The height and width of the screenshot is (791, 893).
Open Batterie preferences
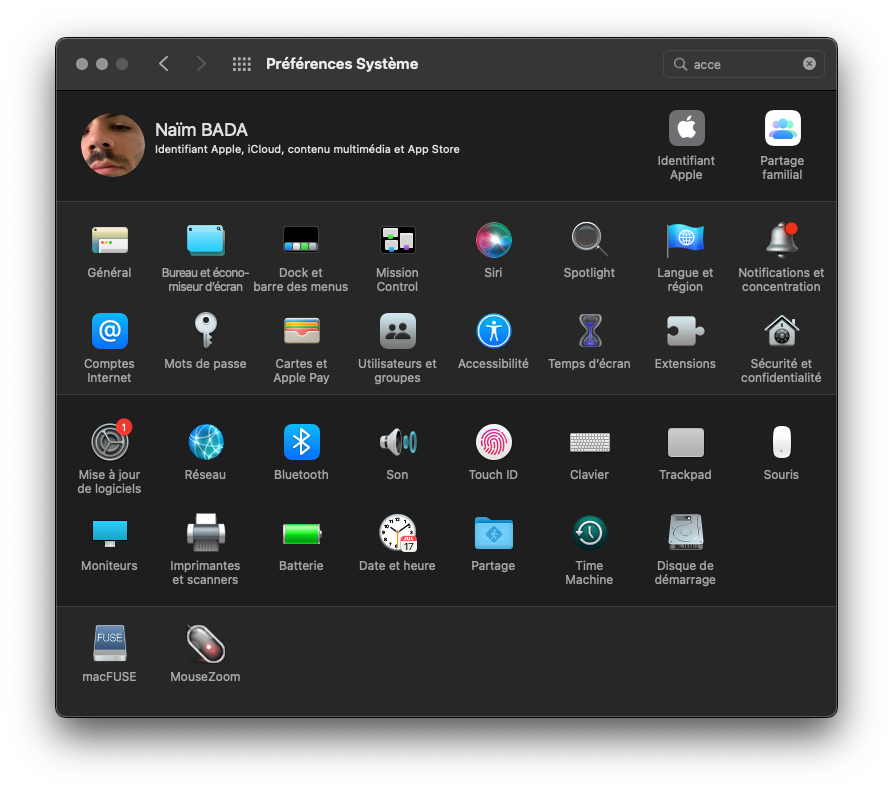(301, 533)
